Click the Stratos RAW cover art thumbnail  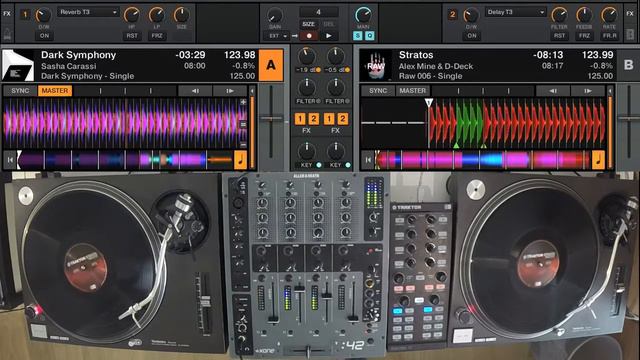[x=376, y=65]
